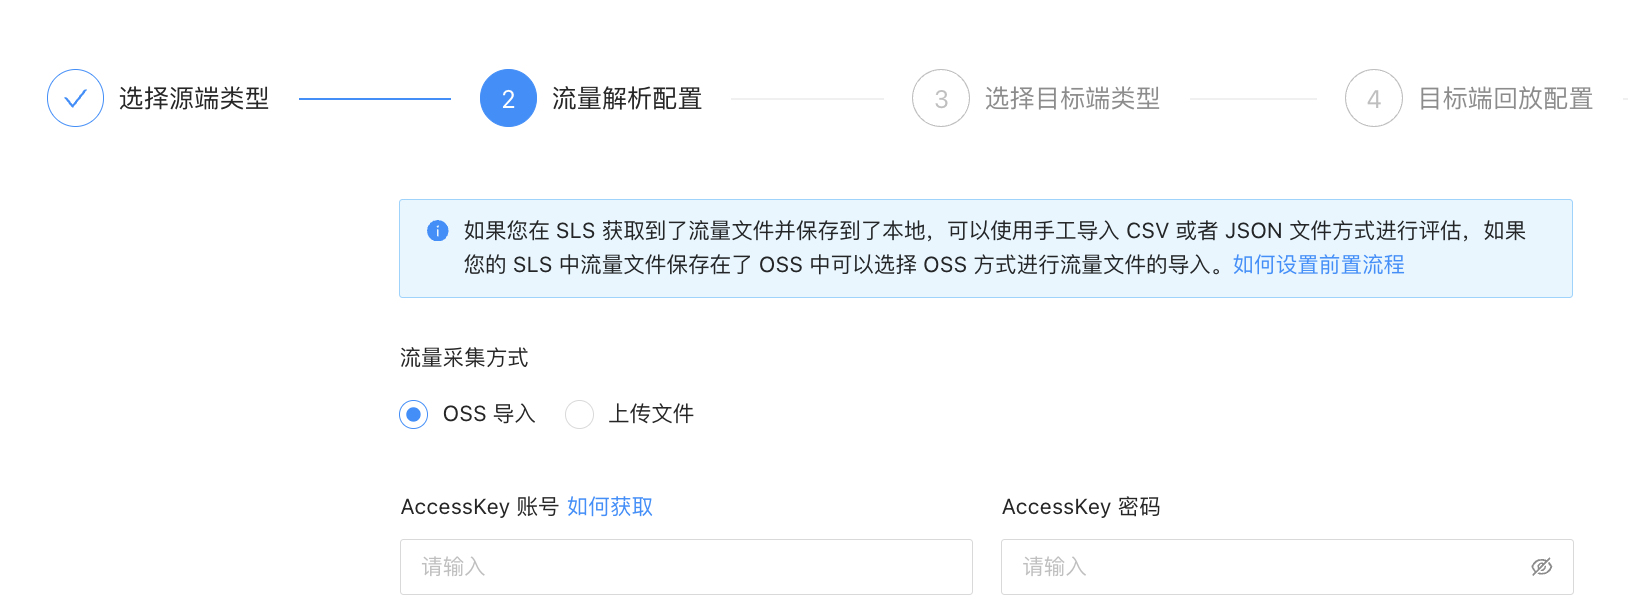Screen dimensions: 1628x608
Task: Focus the AccessKey 密码 input field
Action: click(x=1287, y=567)
